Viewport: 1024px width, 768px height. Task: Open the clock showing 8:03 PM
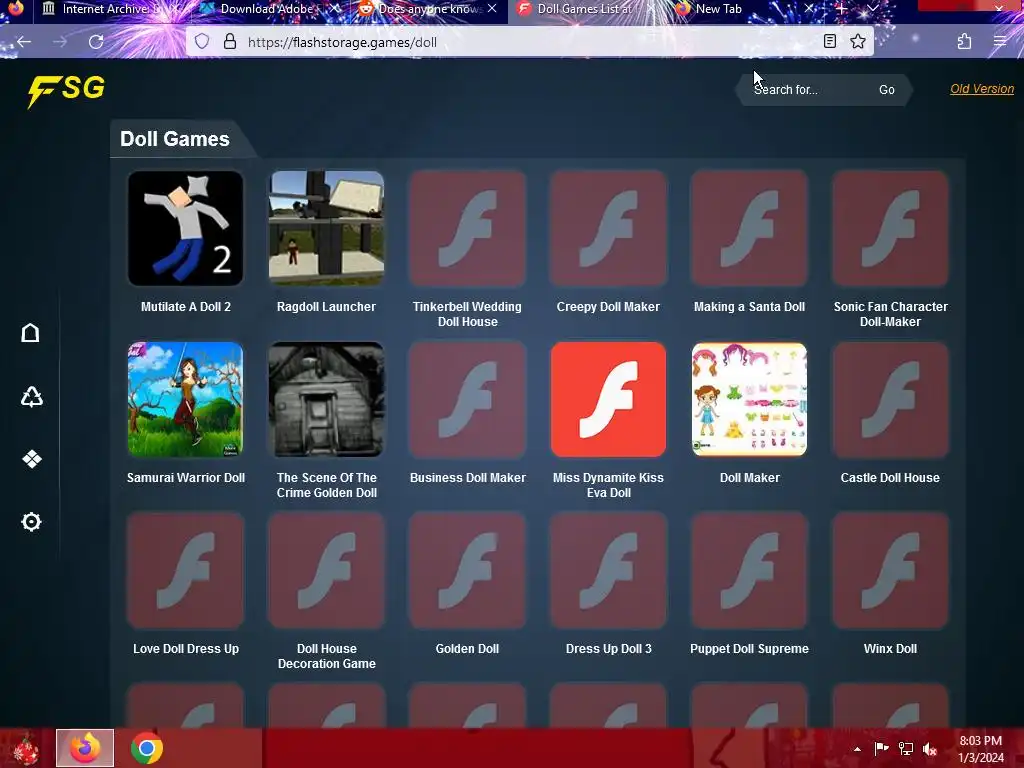[981, 749]
